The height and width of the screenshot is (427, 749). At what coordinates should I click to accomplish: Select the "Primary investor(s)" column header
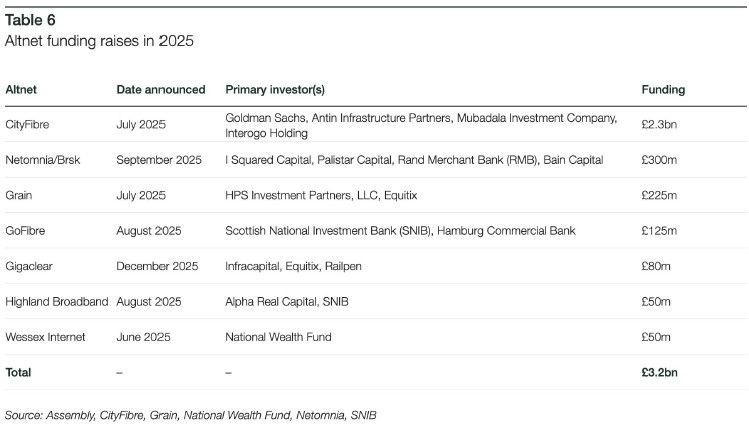[x=275, y=90]
